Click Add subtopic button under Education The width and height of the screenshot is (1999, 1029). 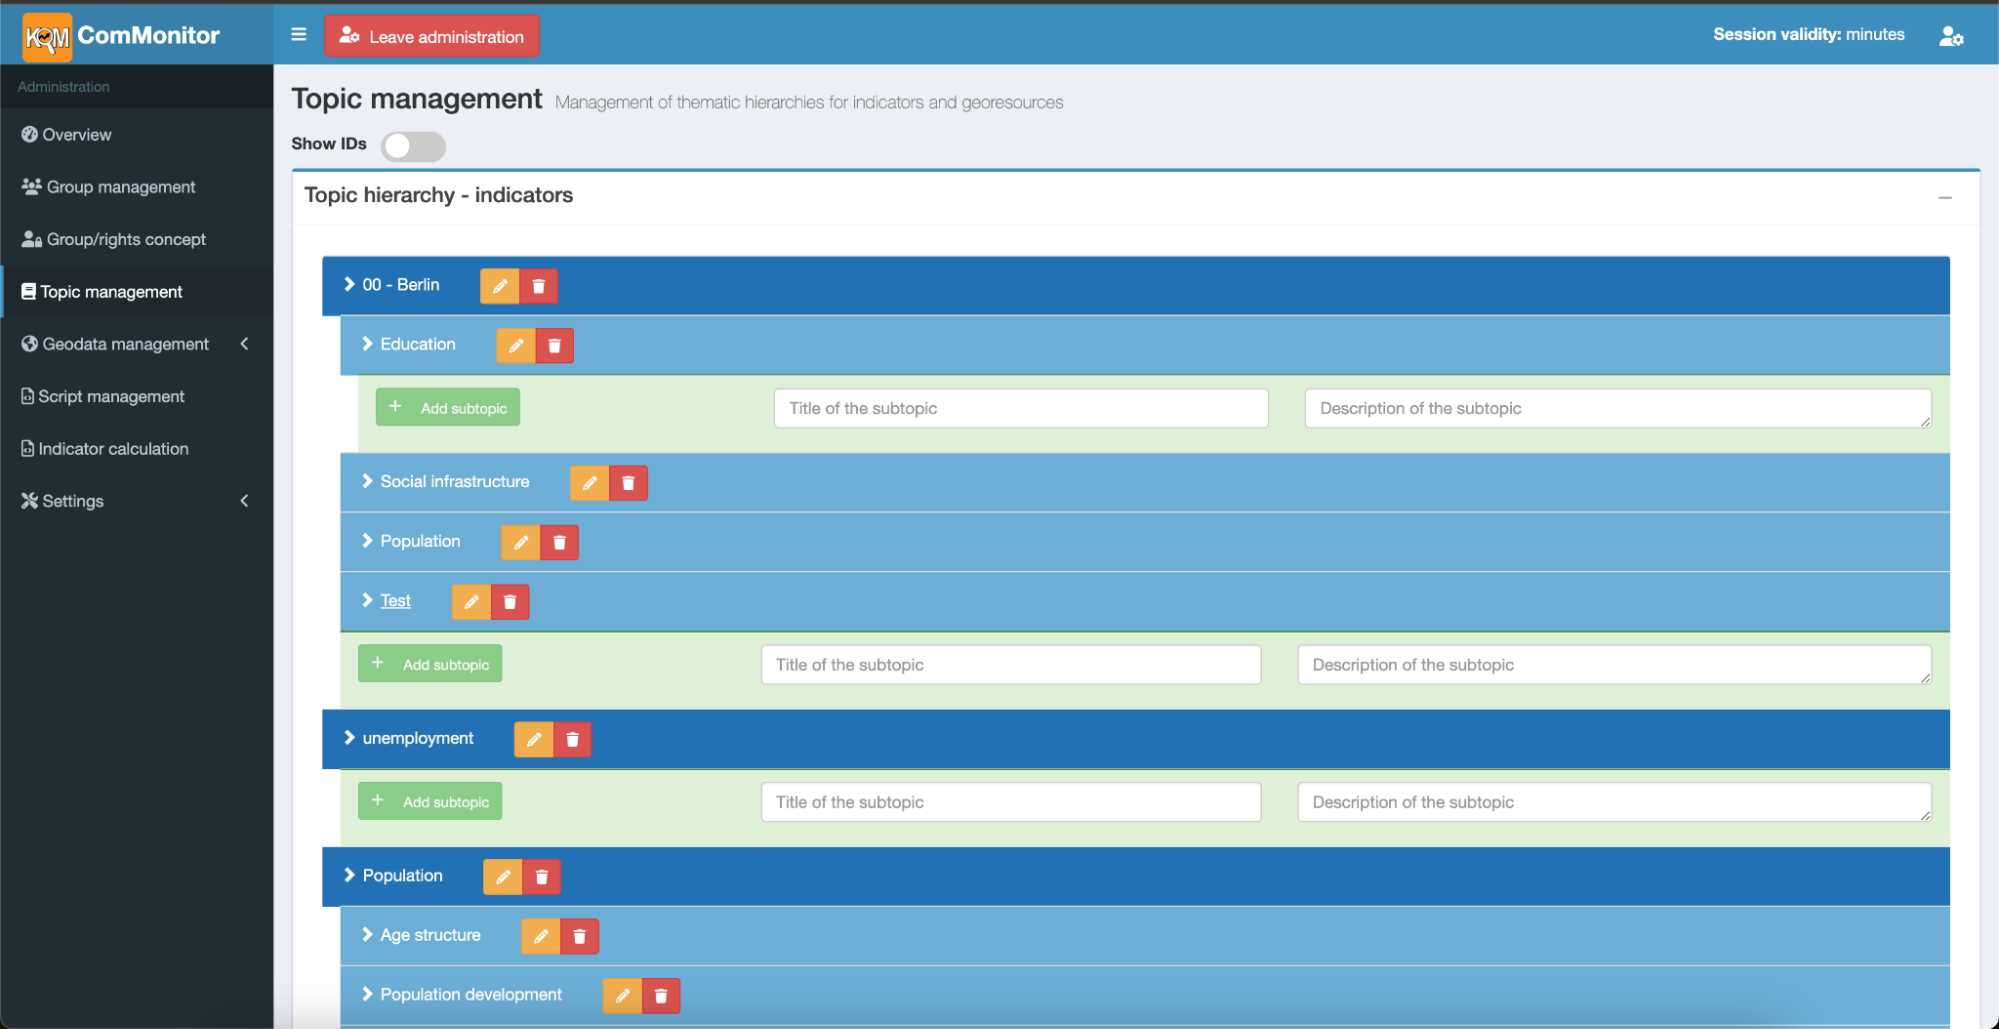pos(448,408)
